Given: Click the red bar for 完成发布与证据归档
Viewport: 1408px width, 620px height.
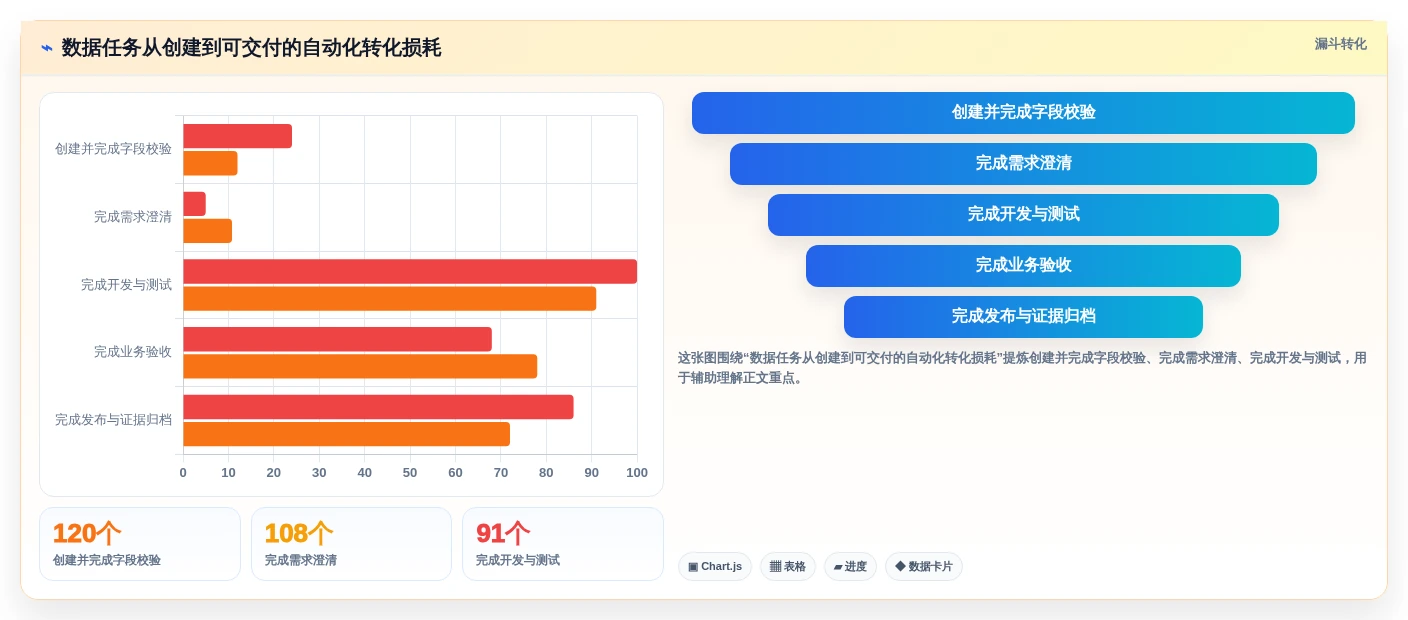Looking at the screenshot, I should (x=378, y=407).
